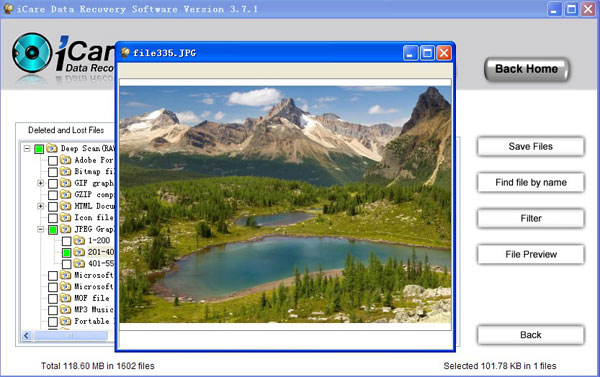
Task: Click the Adobe Portable folder icon
Action: pos(65,160)
